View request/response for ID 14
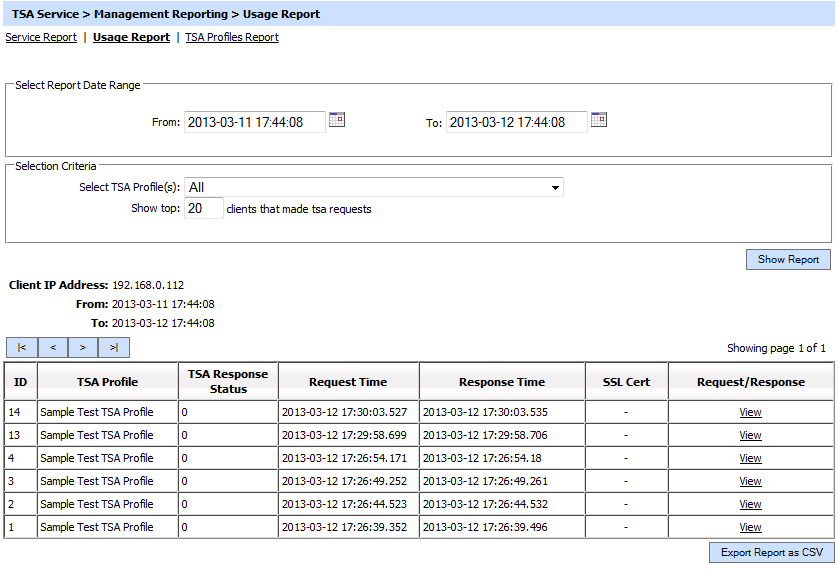The width and height of the screenshot is (838, 571). coord(750,412)
